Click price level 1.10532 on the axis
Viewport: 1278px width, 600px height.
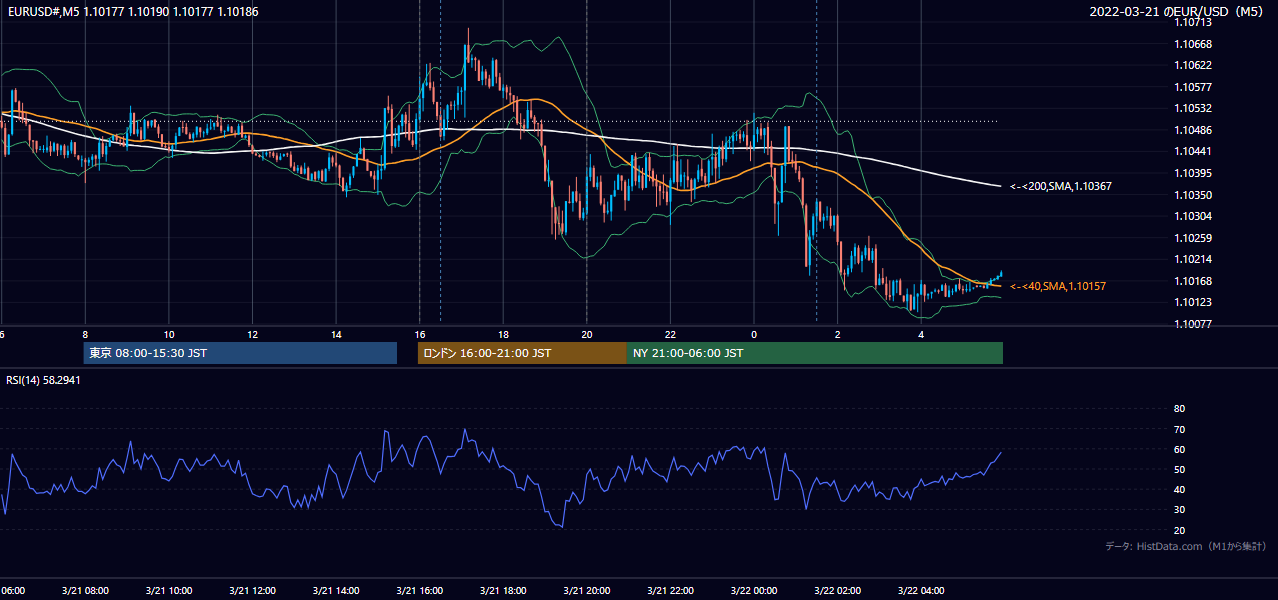tap(1192, 108)
